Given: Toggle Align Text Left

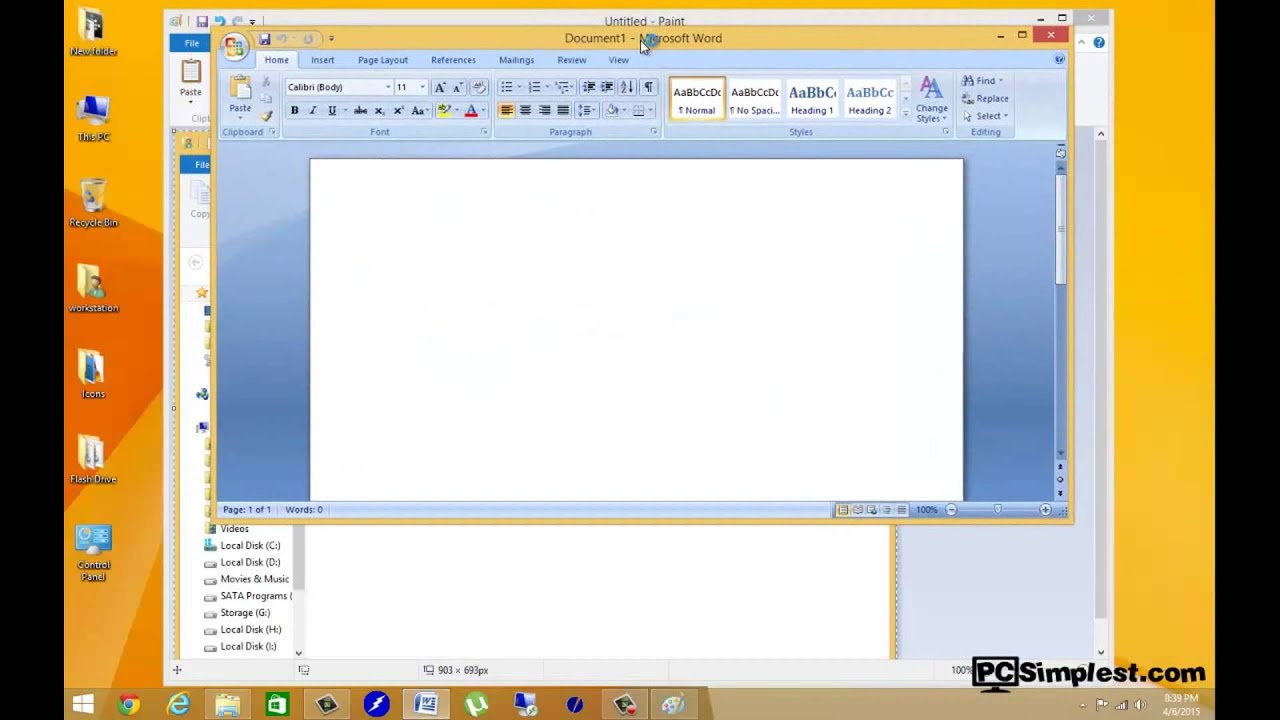Looking at the screenshot, I should point(506,110).
